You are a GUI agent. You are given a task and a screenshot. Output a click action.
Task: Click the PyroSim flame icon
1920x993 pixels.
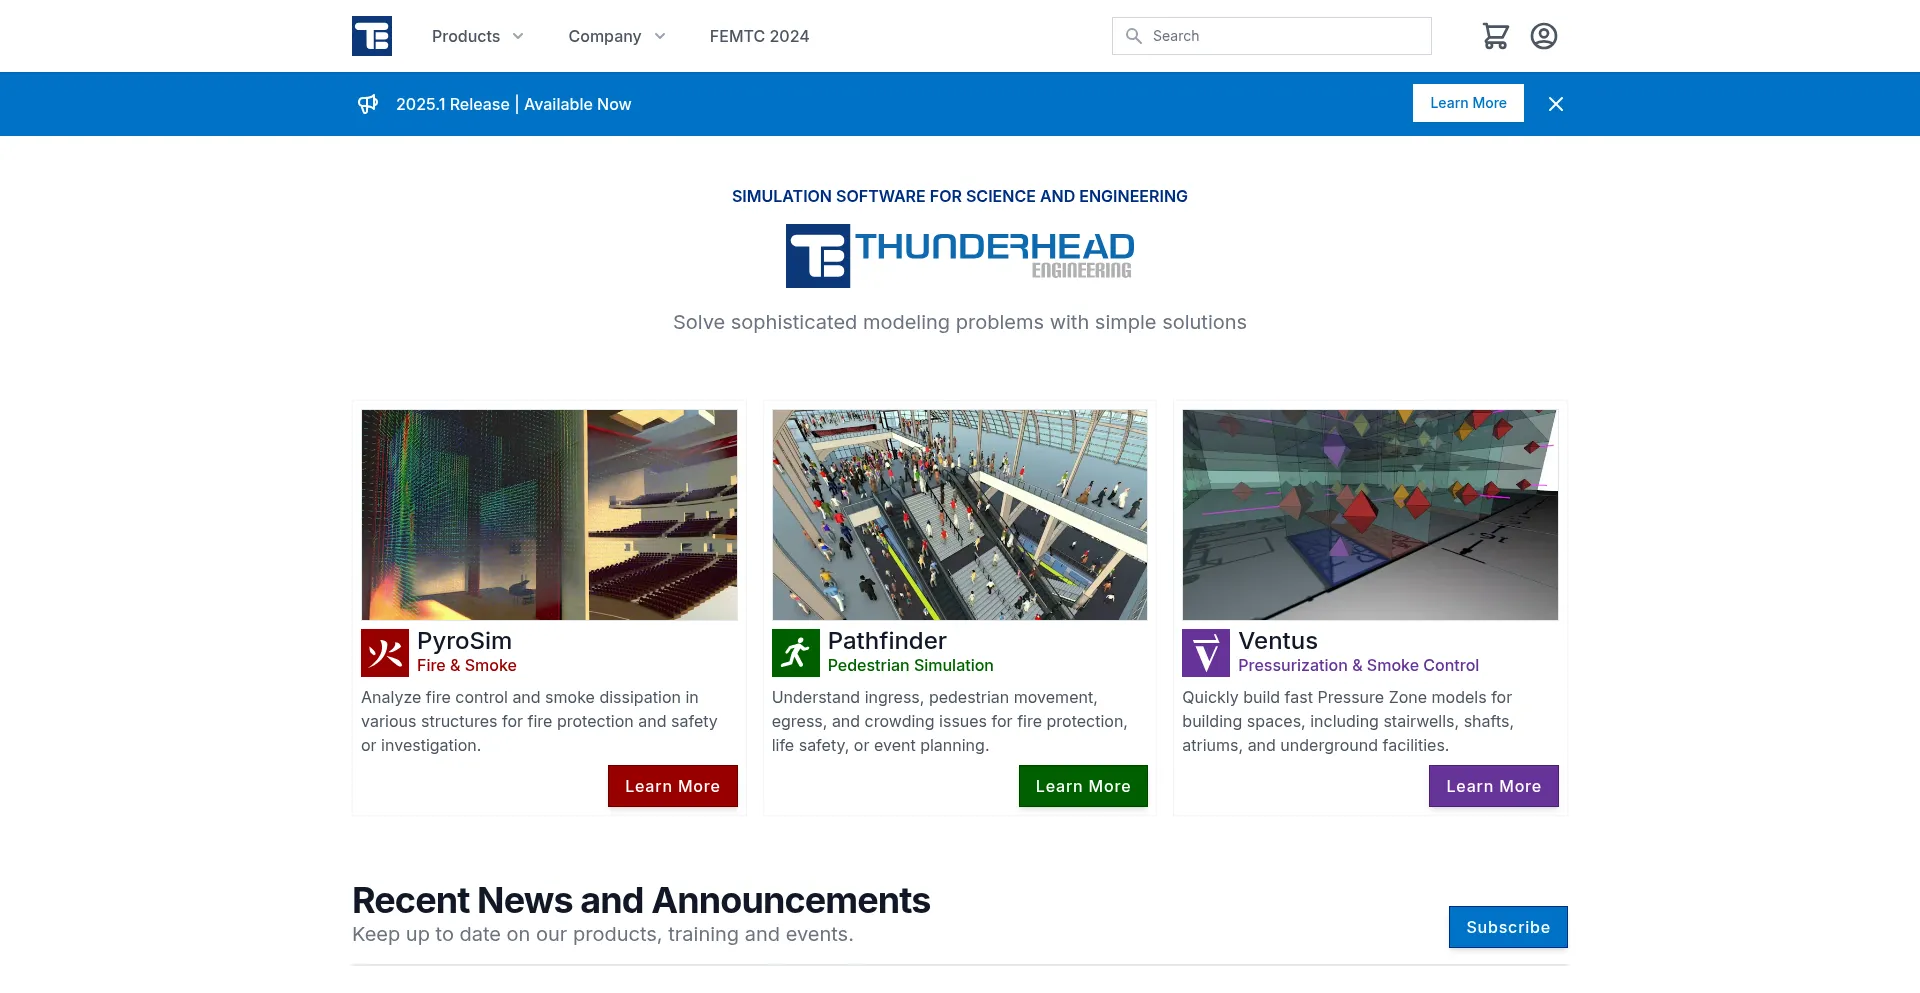click(385, 653)
